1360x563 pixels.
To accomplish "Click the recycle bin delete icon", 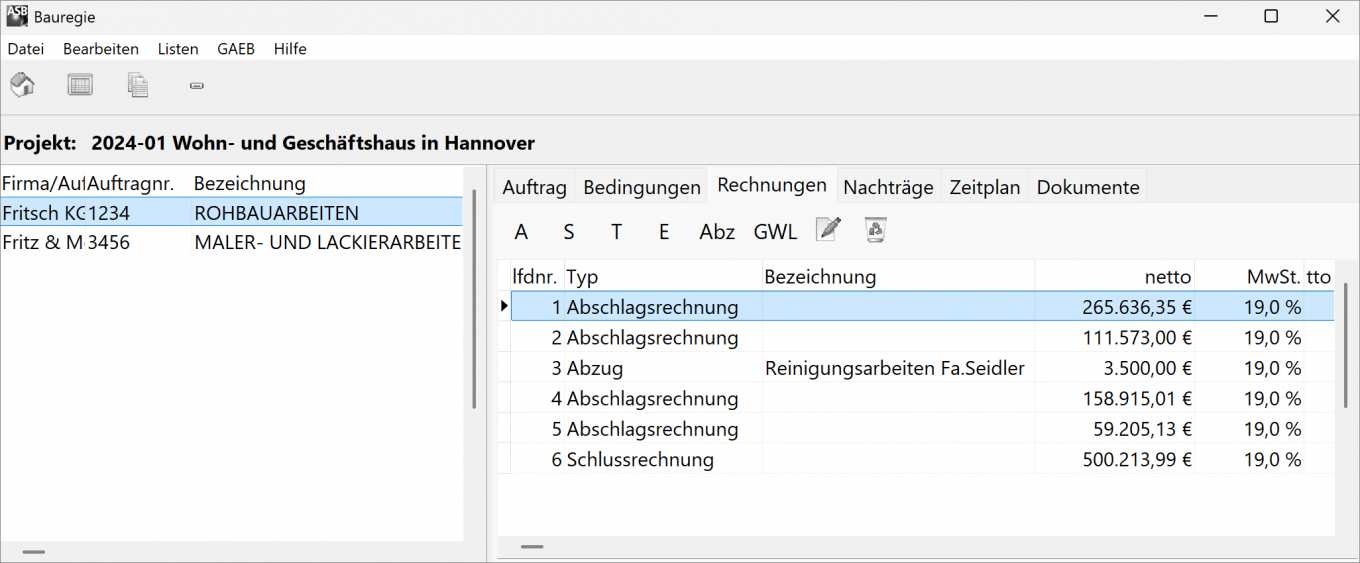I will coord(876,230).
